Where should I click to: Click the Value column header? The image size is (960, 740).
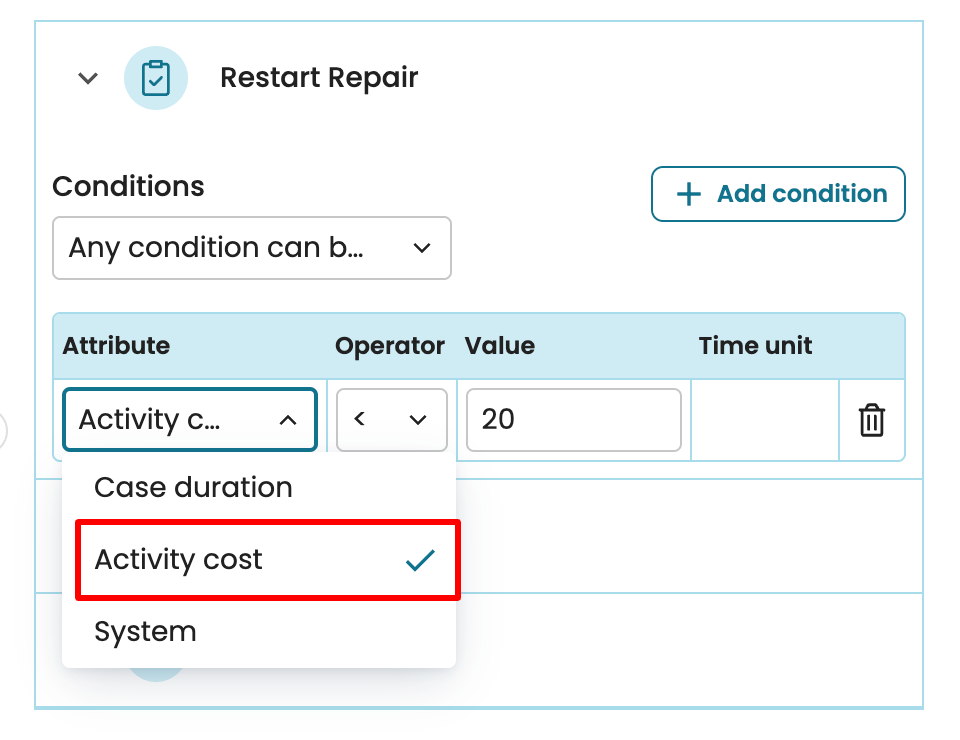coord(500,346)
